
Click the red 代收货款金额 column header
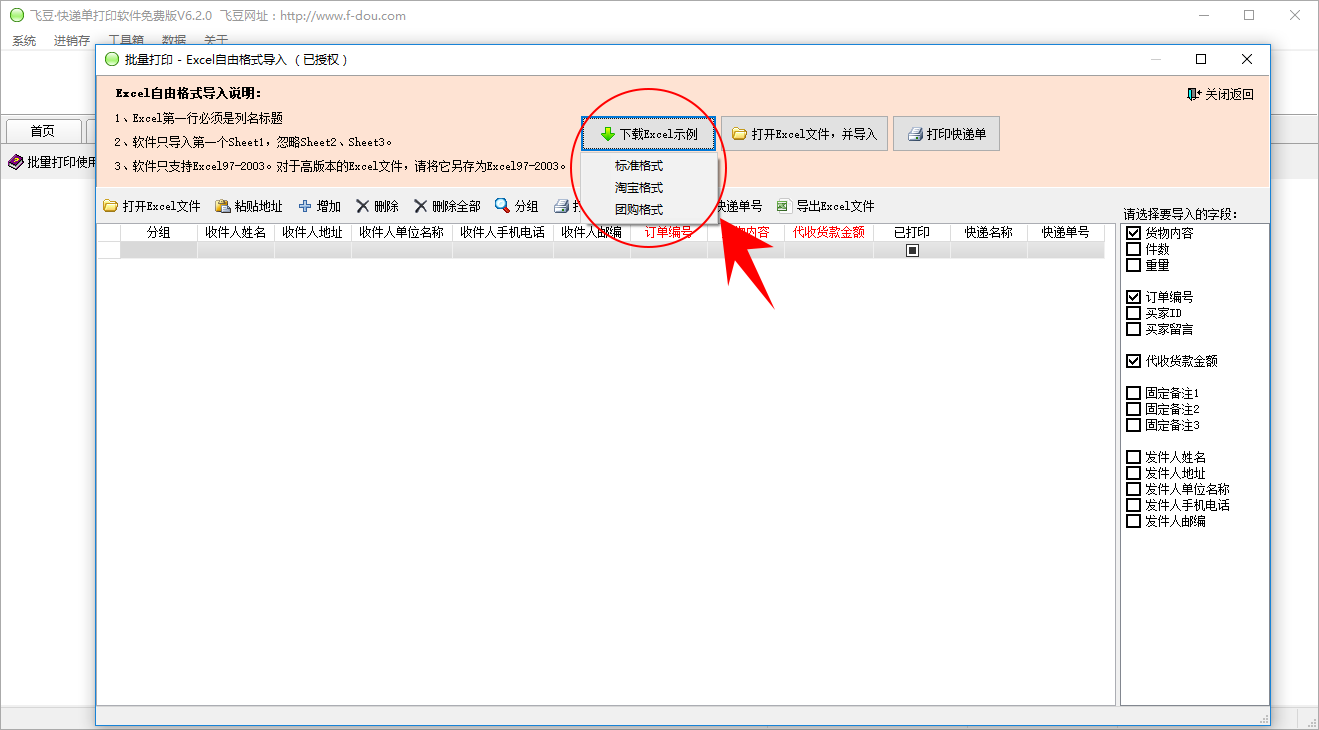click(829, 232)
